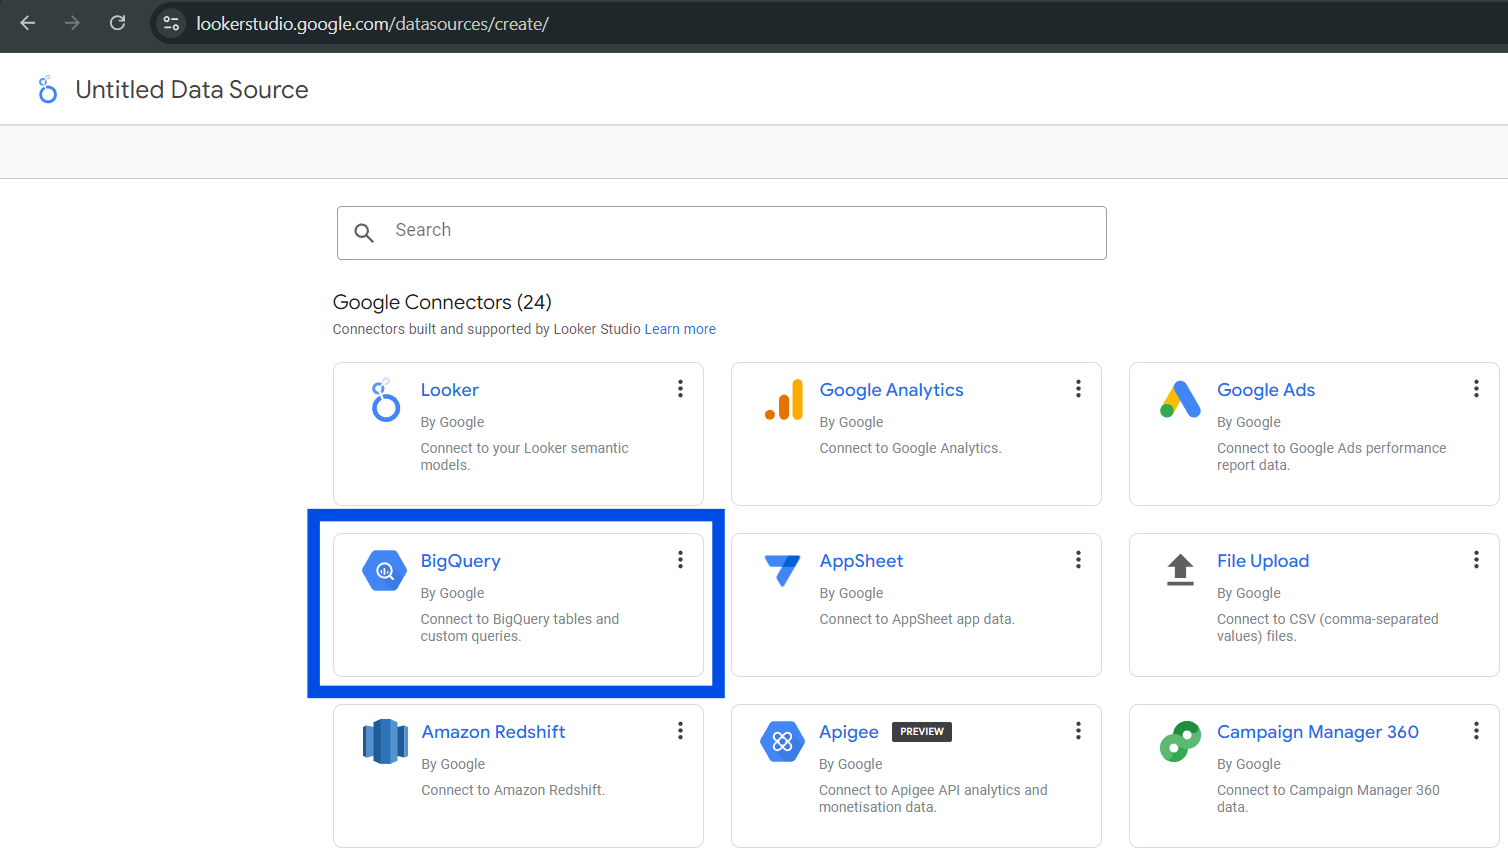
Task: Click 'Connect to Amazon Redshift.' description
Action: pos(513,790)
